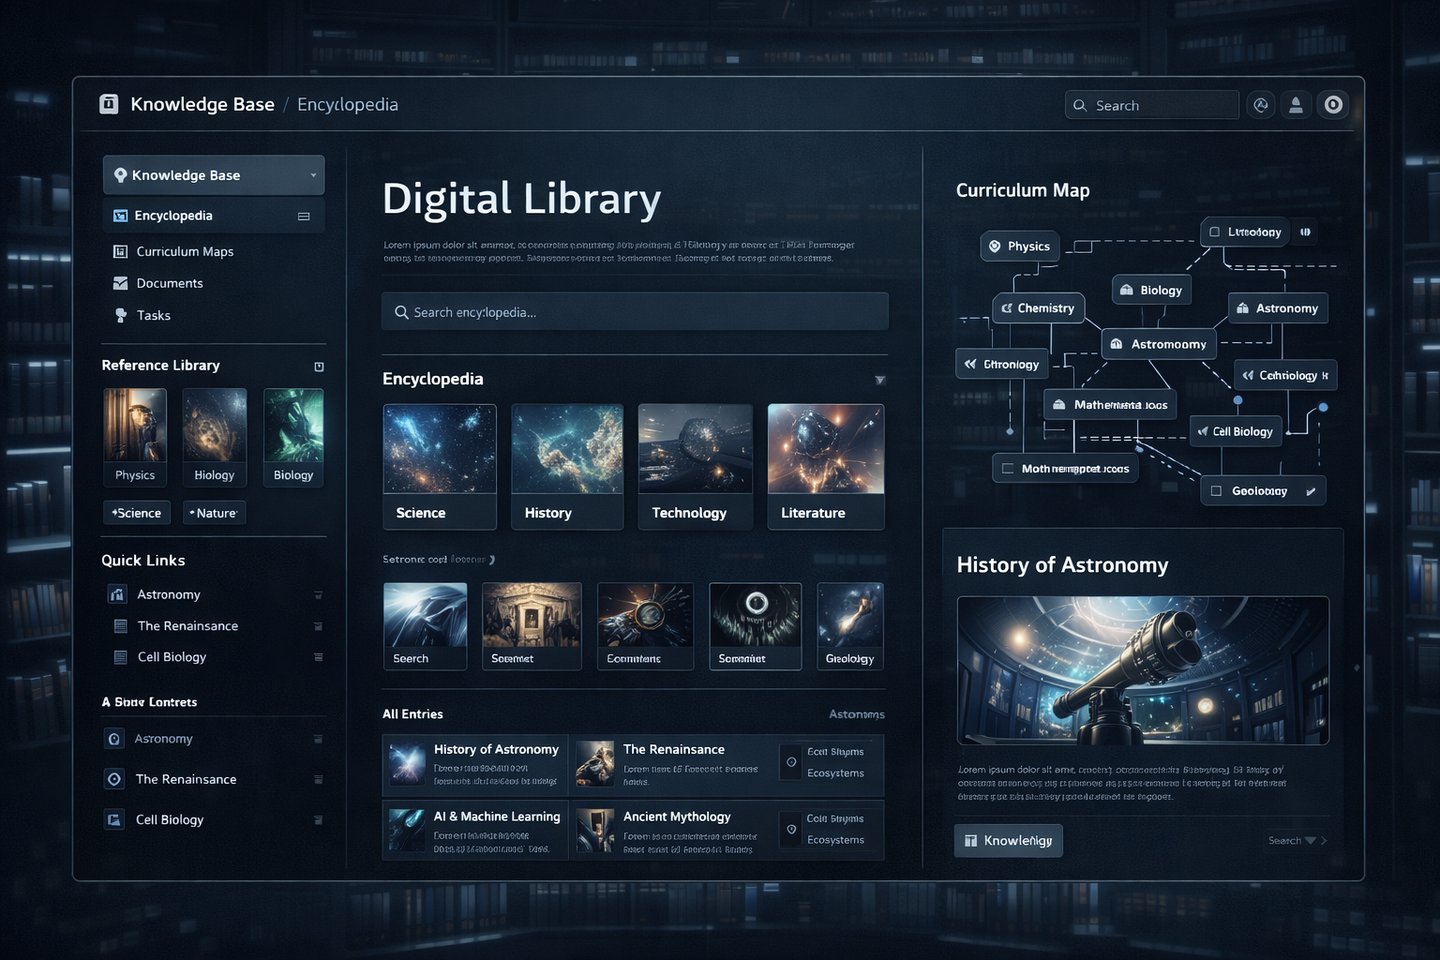Click Encyclopedia breadcrumb in header
Viewport: 1440px width, 960px height.
click(x=347, y=105)
